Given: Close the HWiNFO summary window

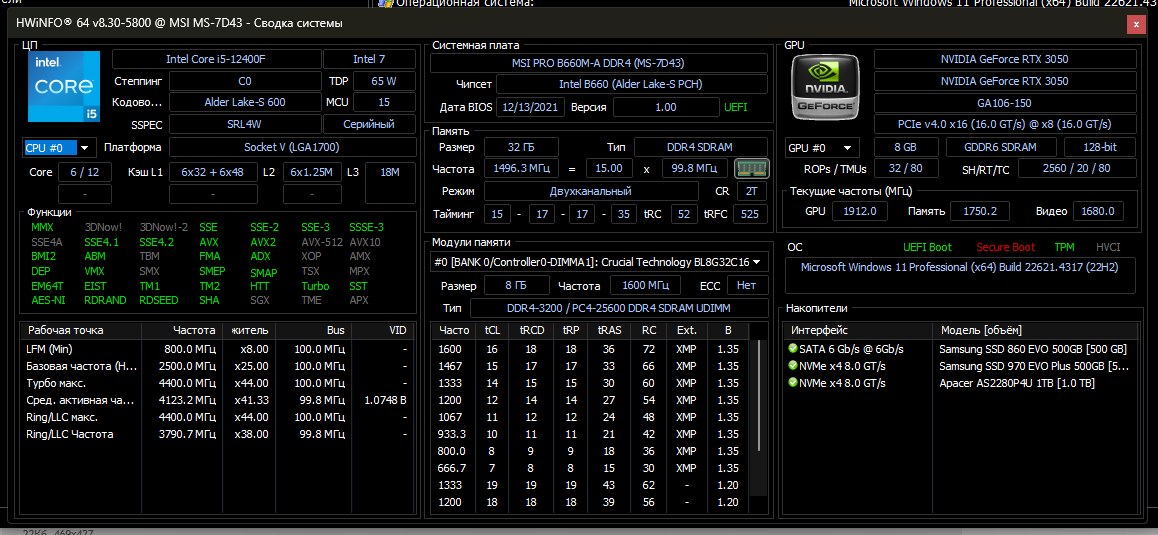Looking at the screenshot, I should click(1137, 24).
